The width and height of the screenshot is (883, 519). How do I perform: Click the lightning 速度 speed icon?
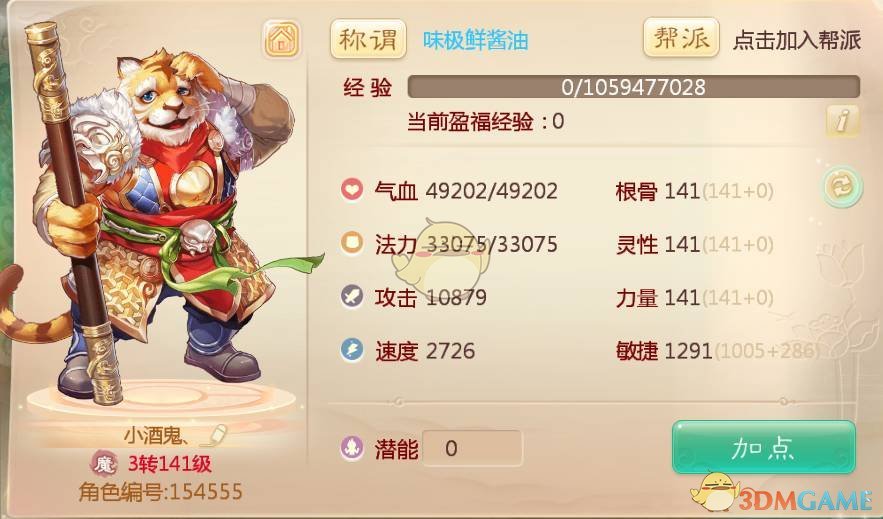click(x=352, y=350)
